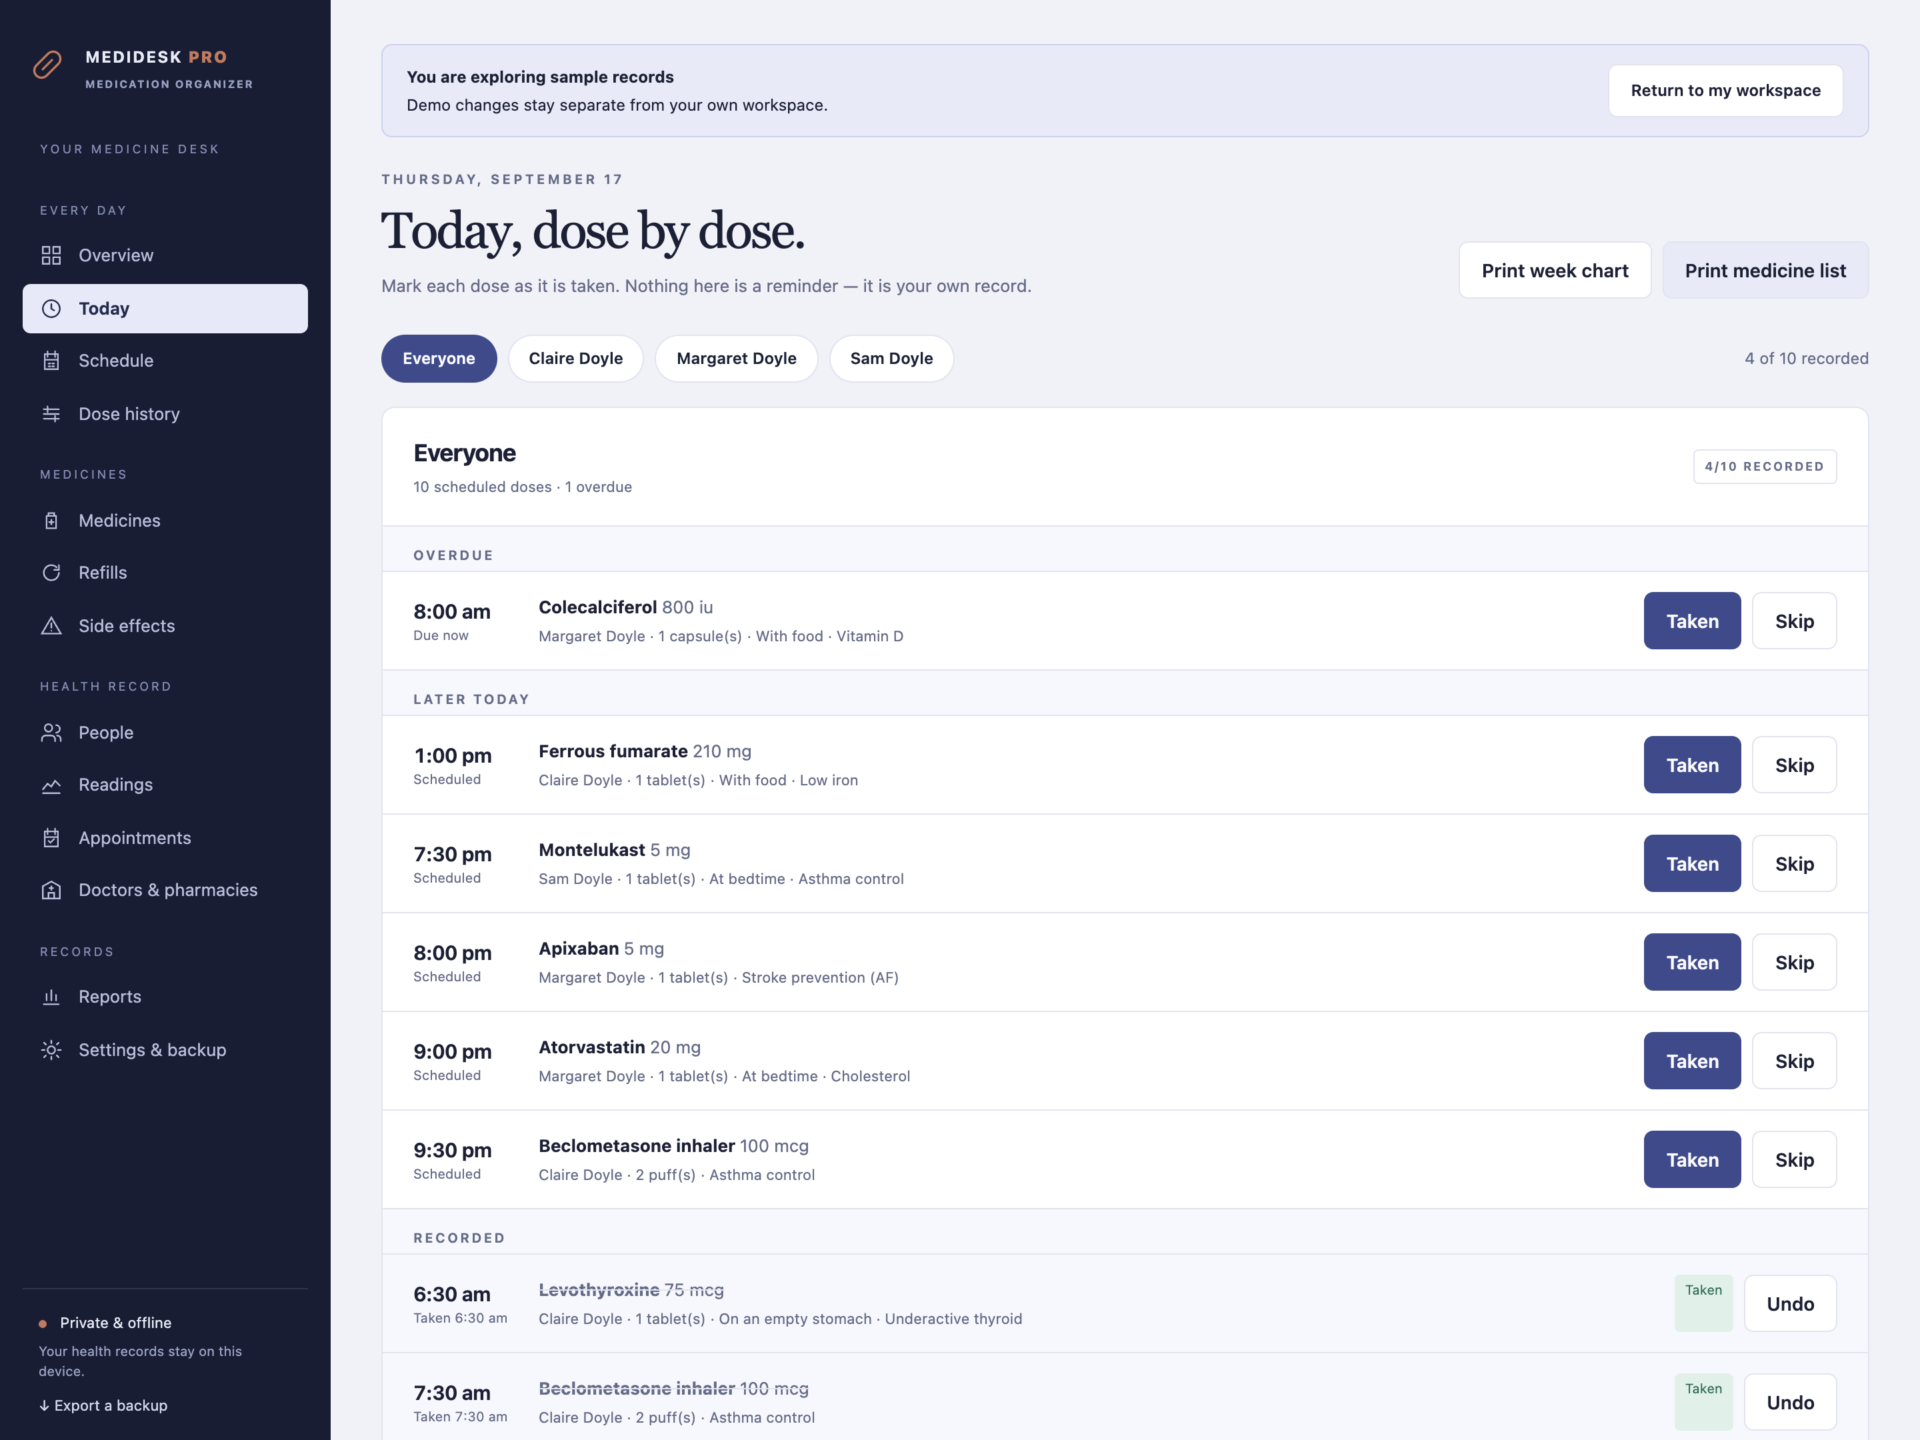Click the Refills circular arrow icon
The width and height of the screenshot is (1920, 1440).
[51, 573]
